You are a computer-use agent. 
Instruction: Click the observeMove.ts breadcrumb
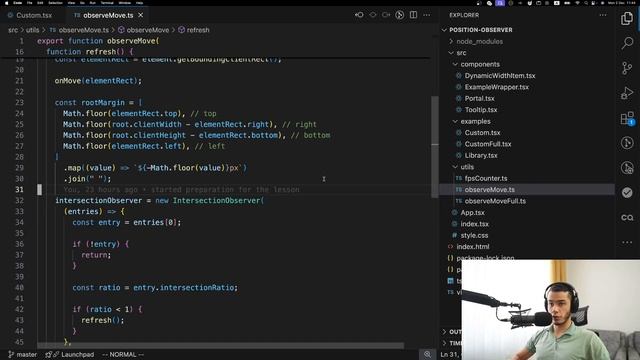tap(79, 30)
